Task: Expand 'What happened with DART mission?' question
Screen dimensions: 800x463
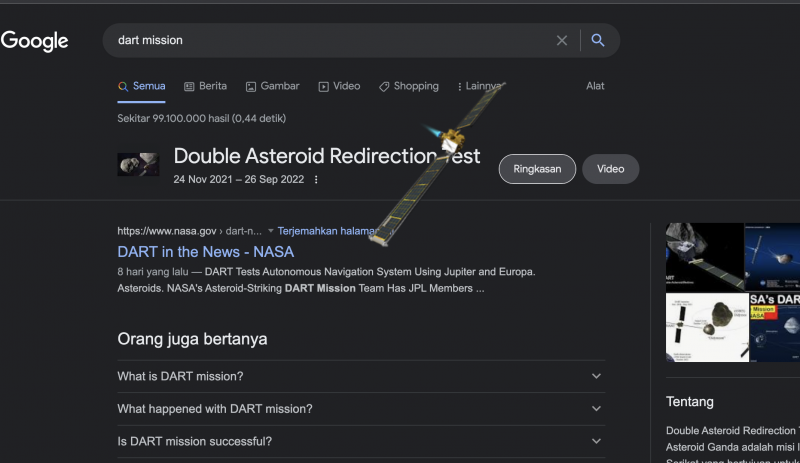Action: click(361, 409)
